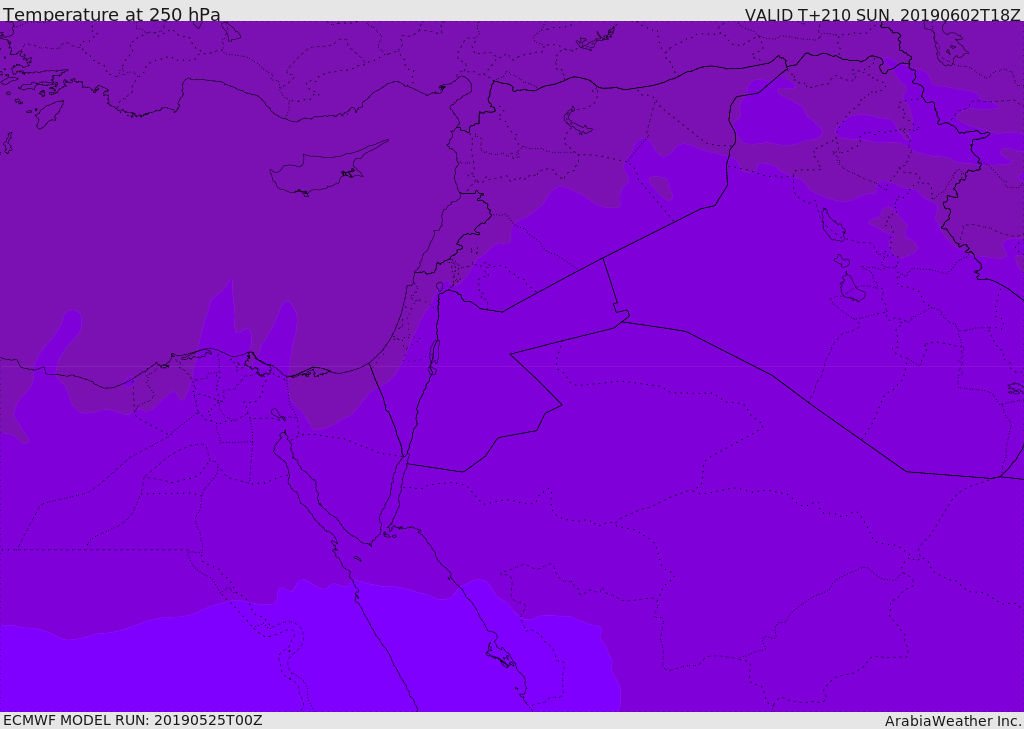Click the 'VALID T+210 SUN. 20190602T18Z' label
This screenshot has width=1024, height=729.
click(x=882, y=15)
